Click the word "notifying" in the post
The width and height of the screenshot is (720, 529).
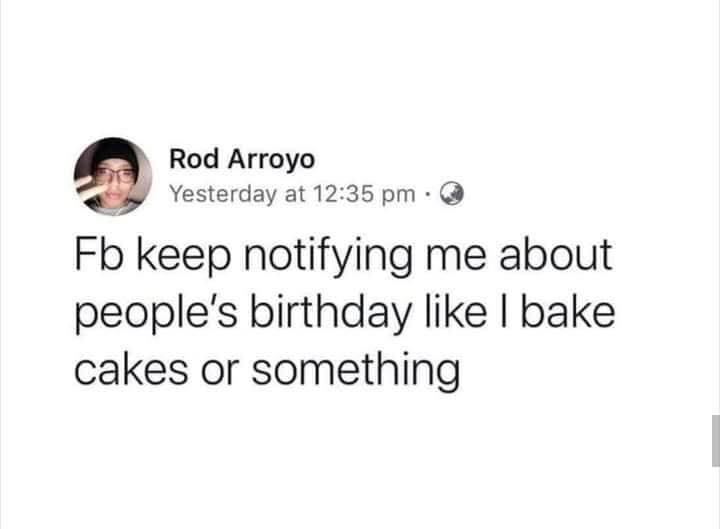(x=328, y=257)
